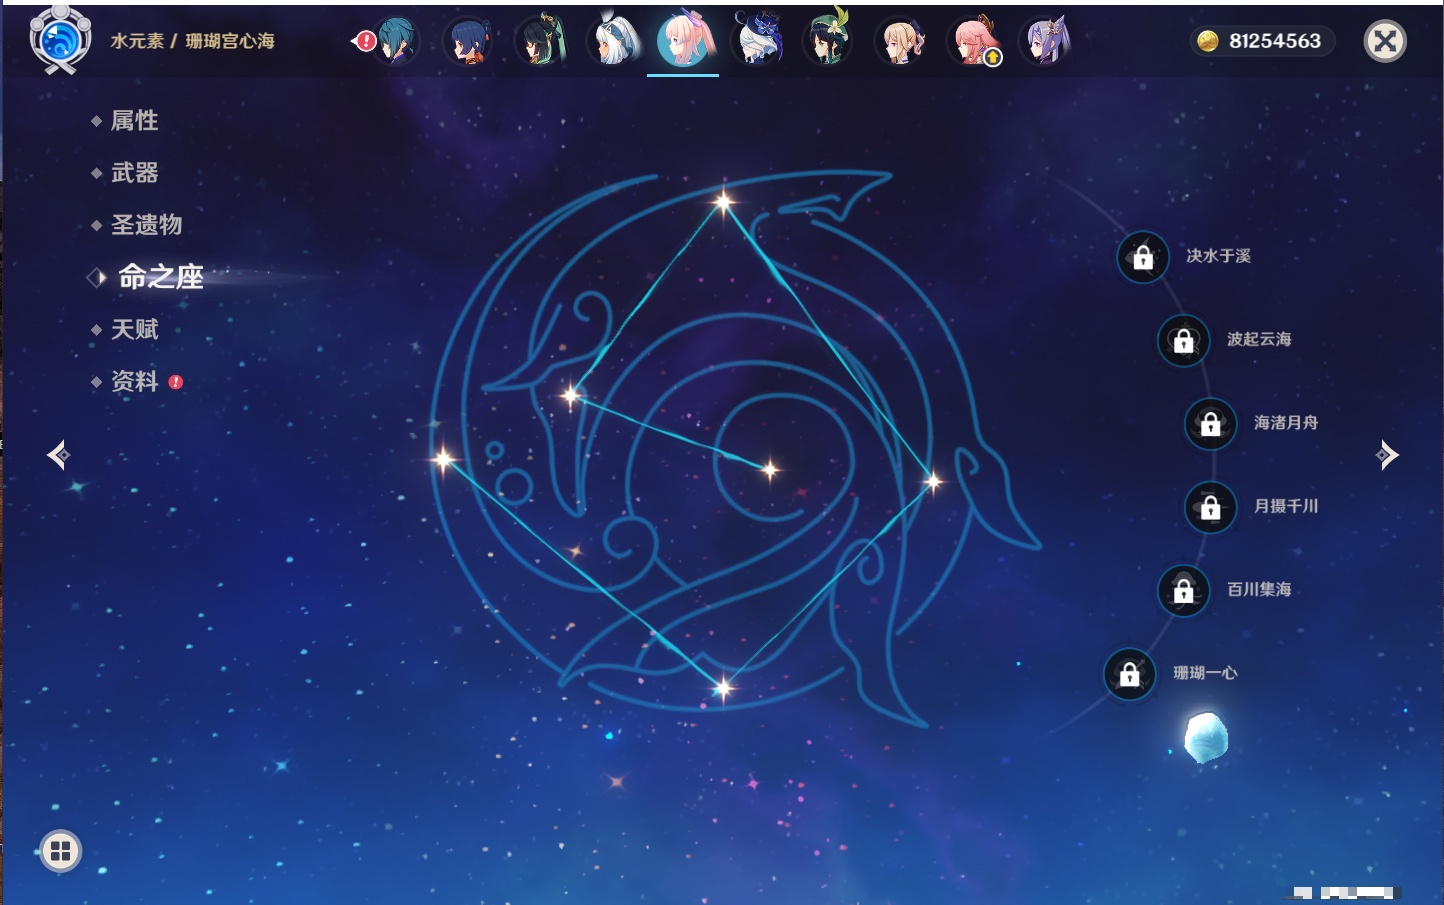This screenshot has height=905, width=1444.
Task: Click the glowing crystal item below 珊瑚一心
Action: [1205, 738]
